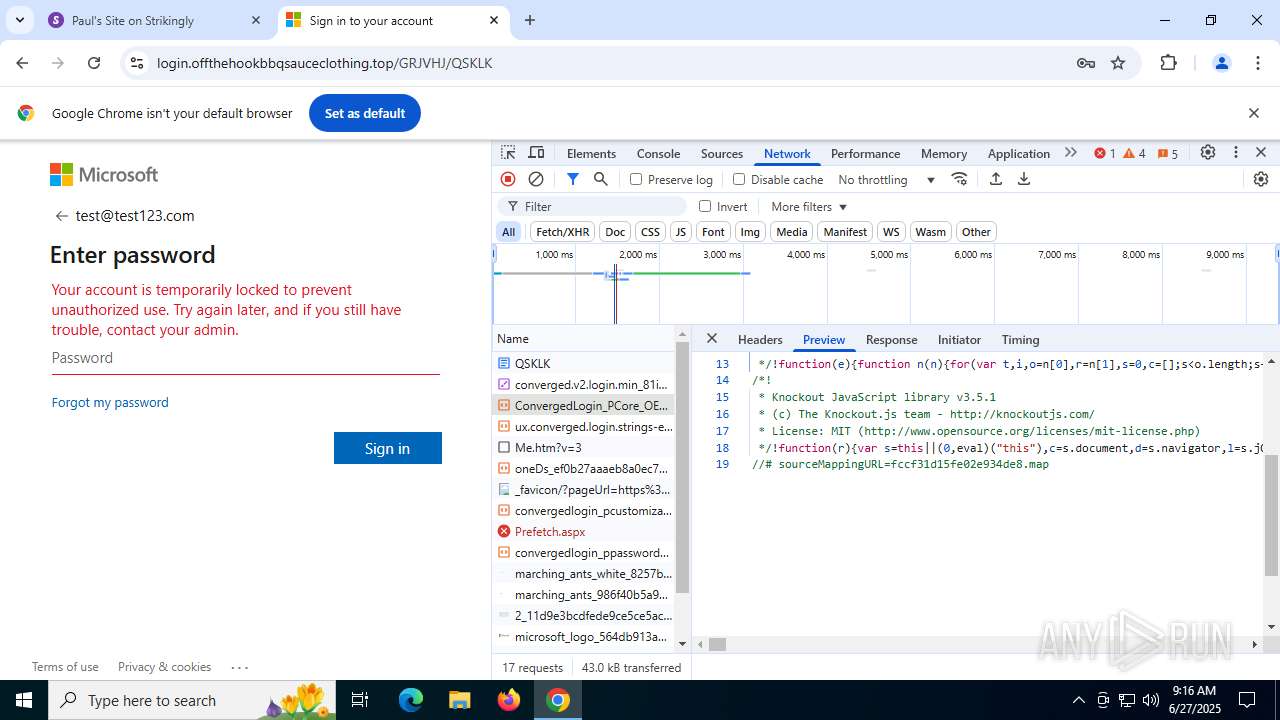Open the Initiator tab
The image size is (1280, 720).
click(959, 340)
